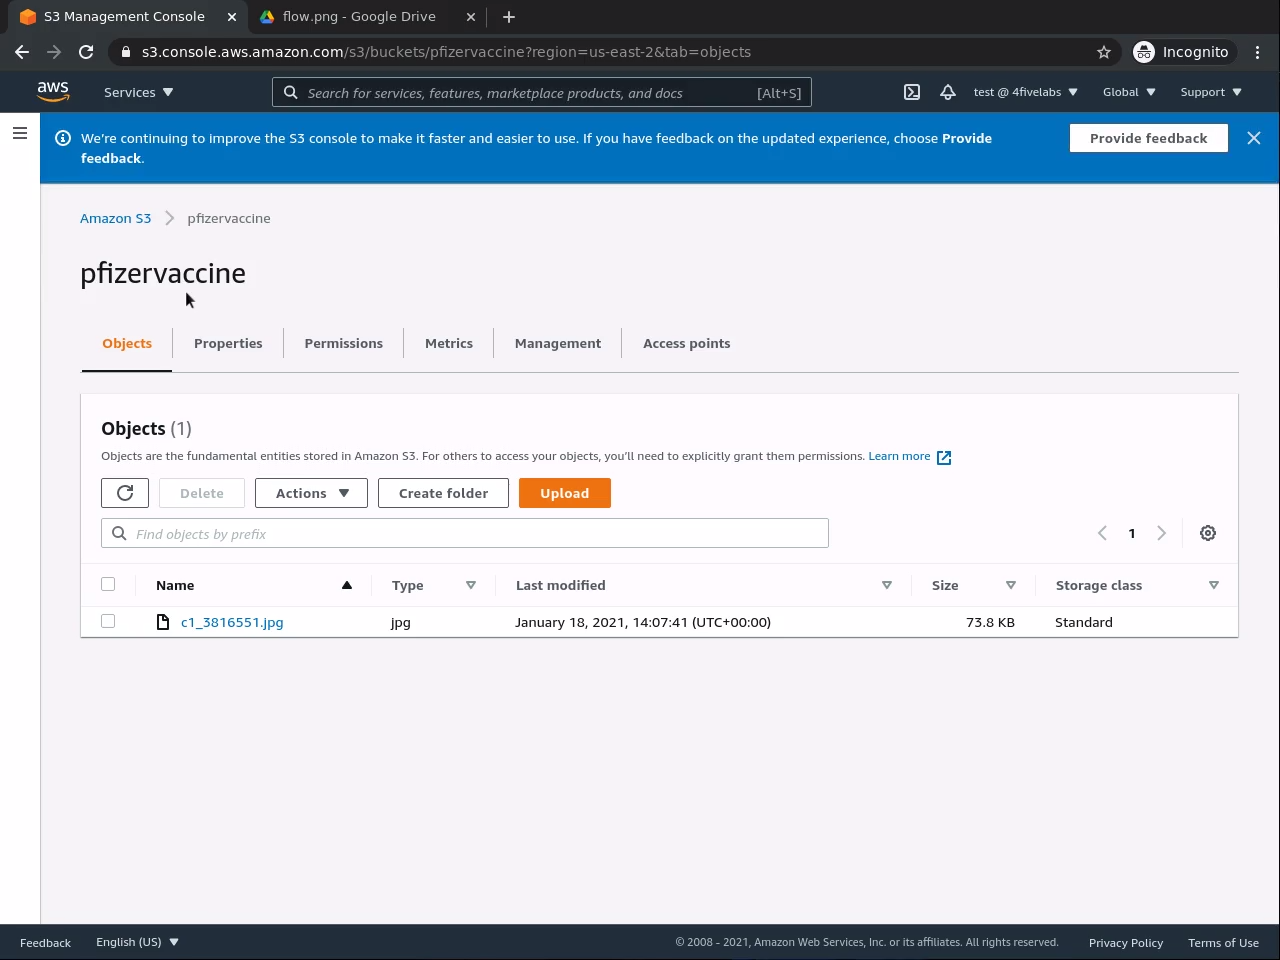The height and width of the screenshot is (960, 1280).
Task: Switch to the Properties tab
Action: click(x=228, y=343)
